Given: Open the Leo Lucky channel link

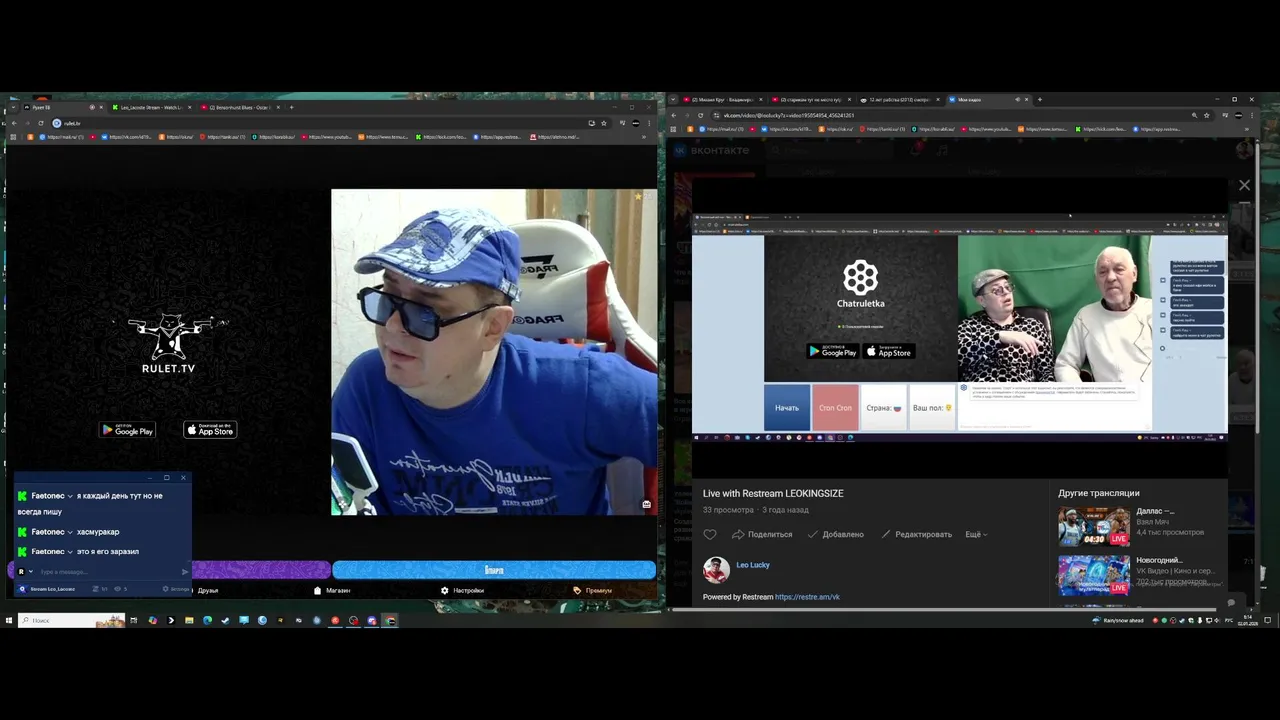Looking at the screenshot, I should coord(753,565).
